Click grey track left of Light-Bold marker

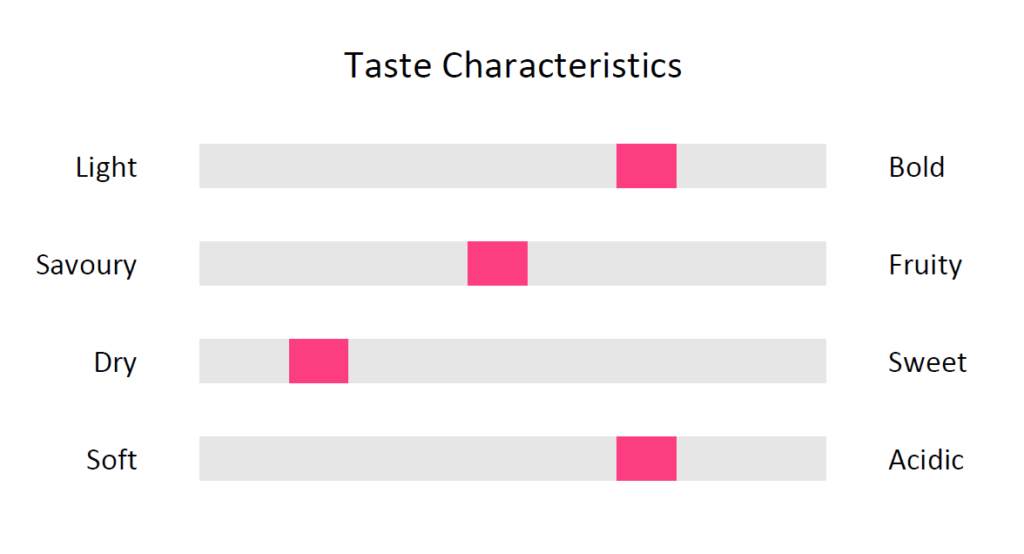tap(408, 166)
